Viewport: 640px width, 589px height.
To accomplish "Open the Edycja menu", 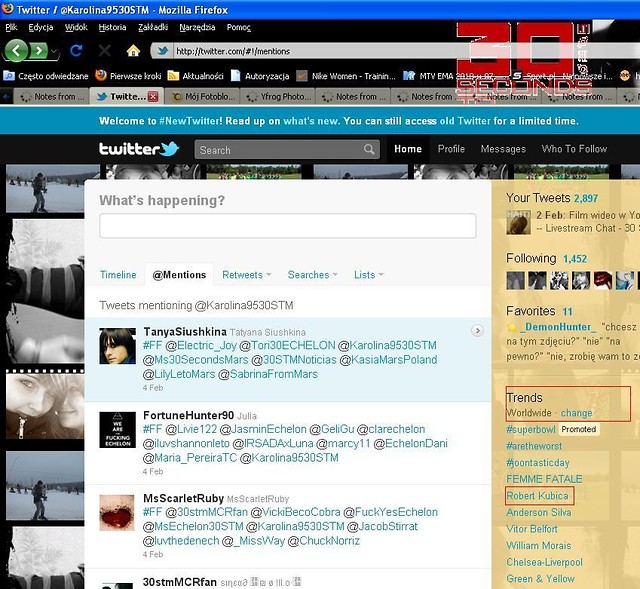I will 41,27.
